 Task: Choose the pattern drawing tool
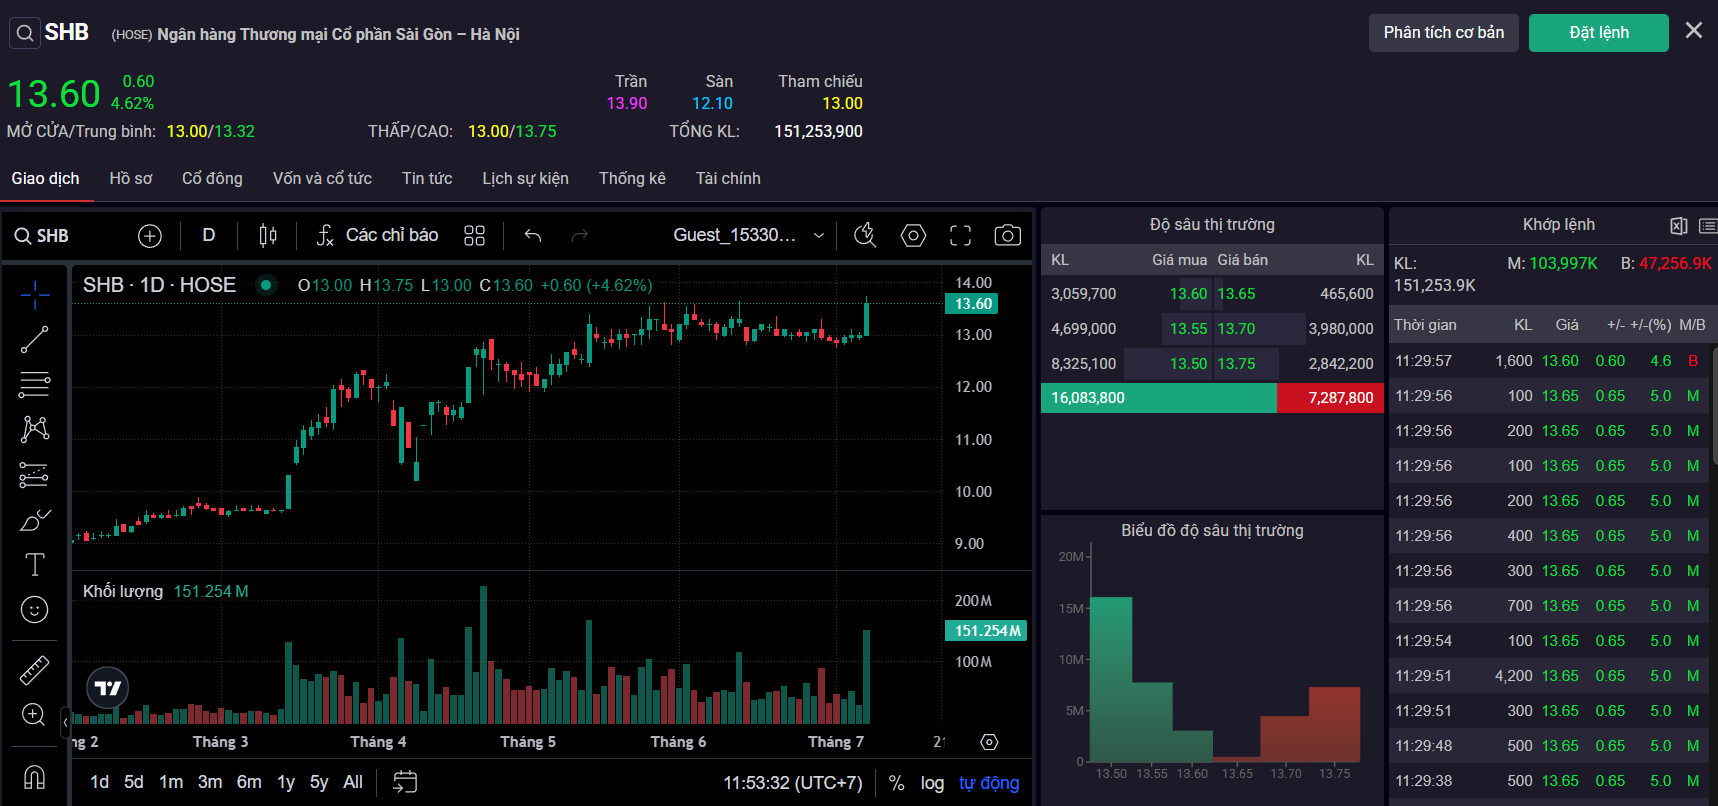click(x=35, y=429)
